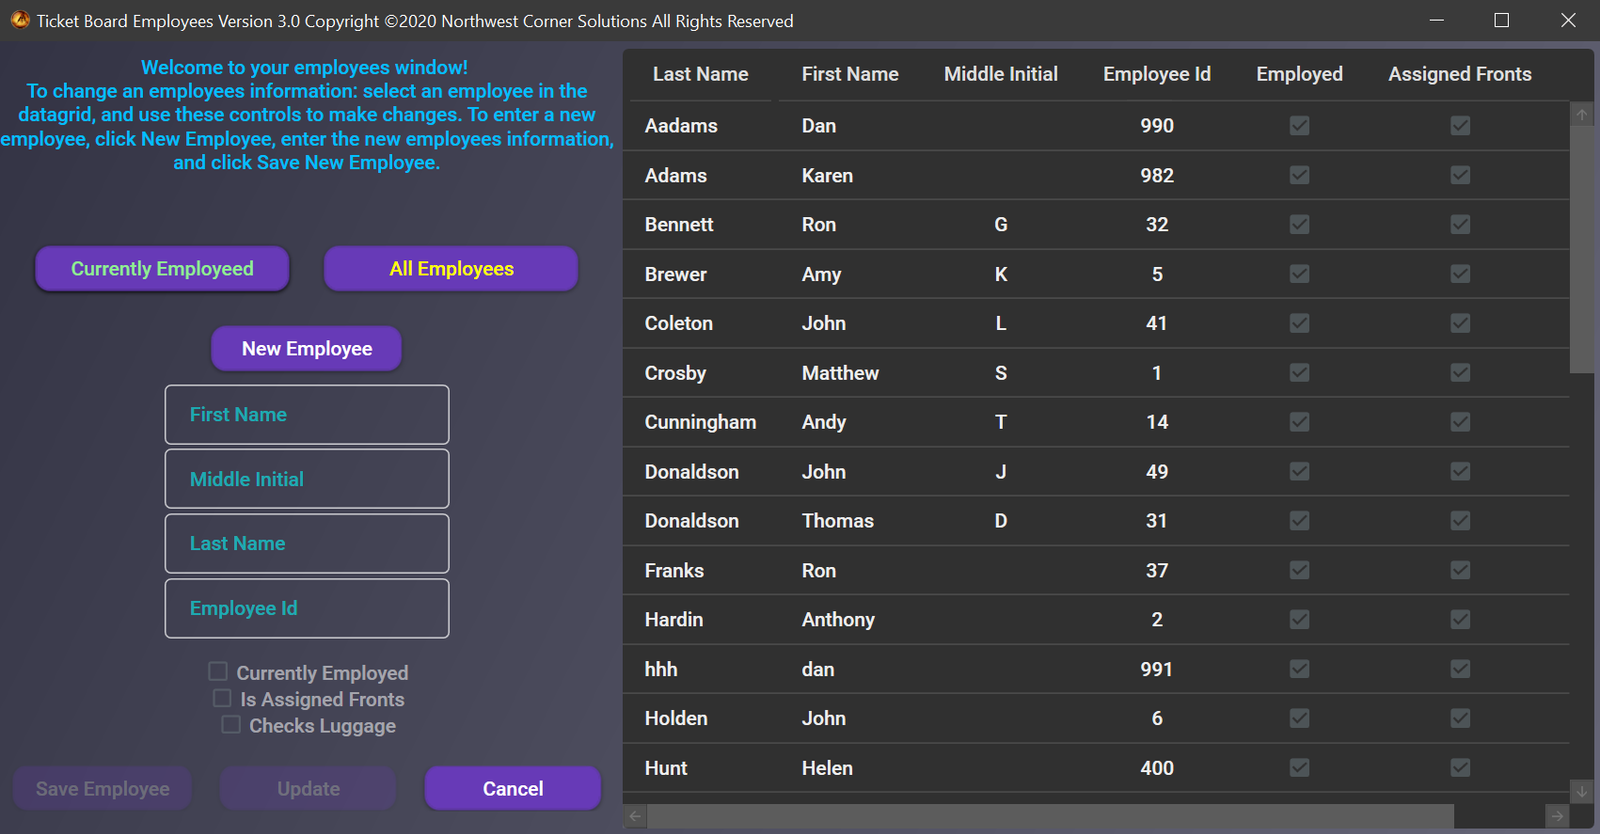The image size is (1600, 834).
Task: Toggle the Currently Employed checkbox
Action: coord(218,672)
